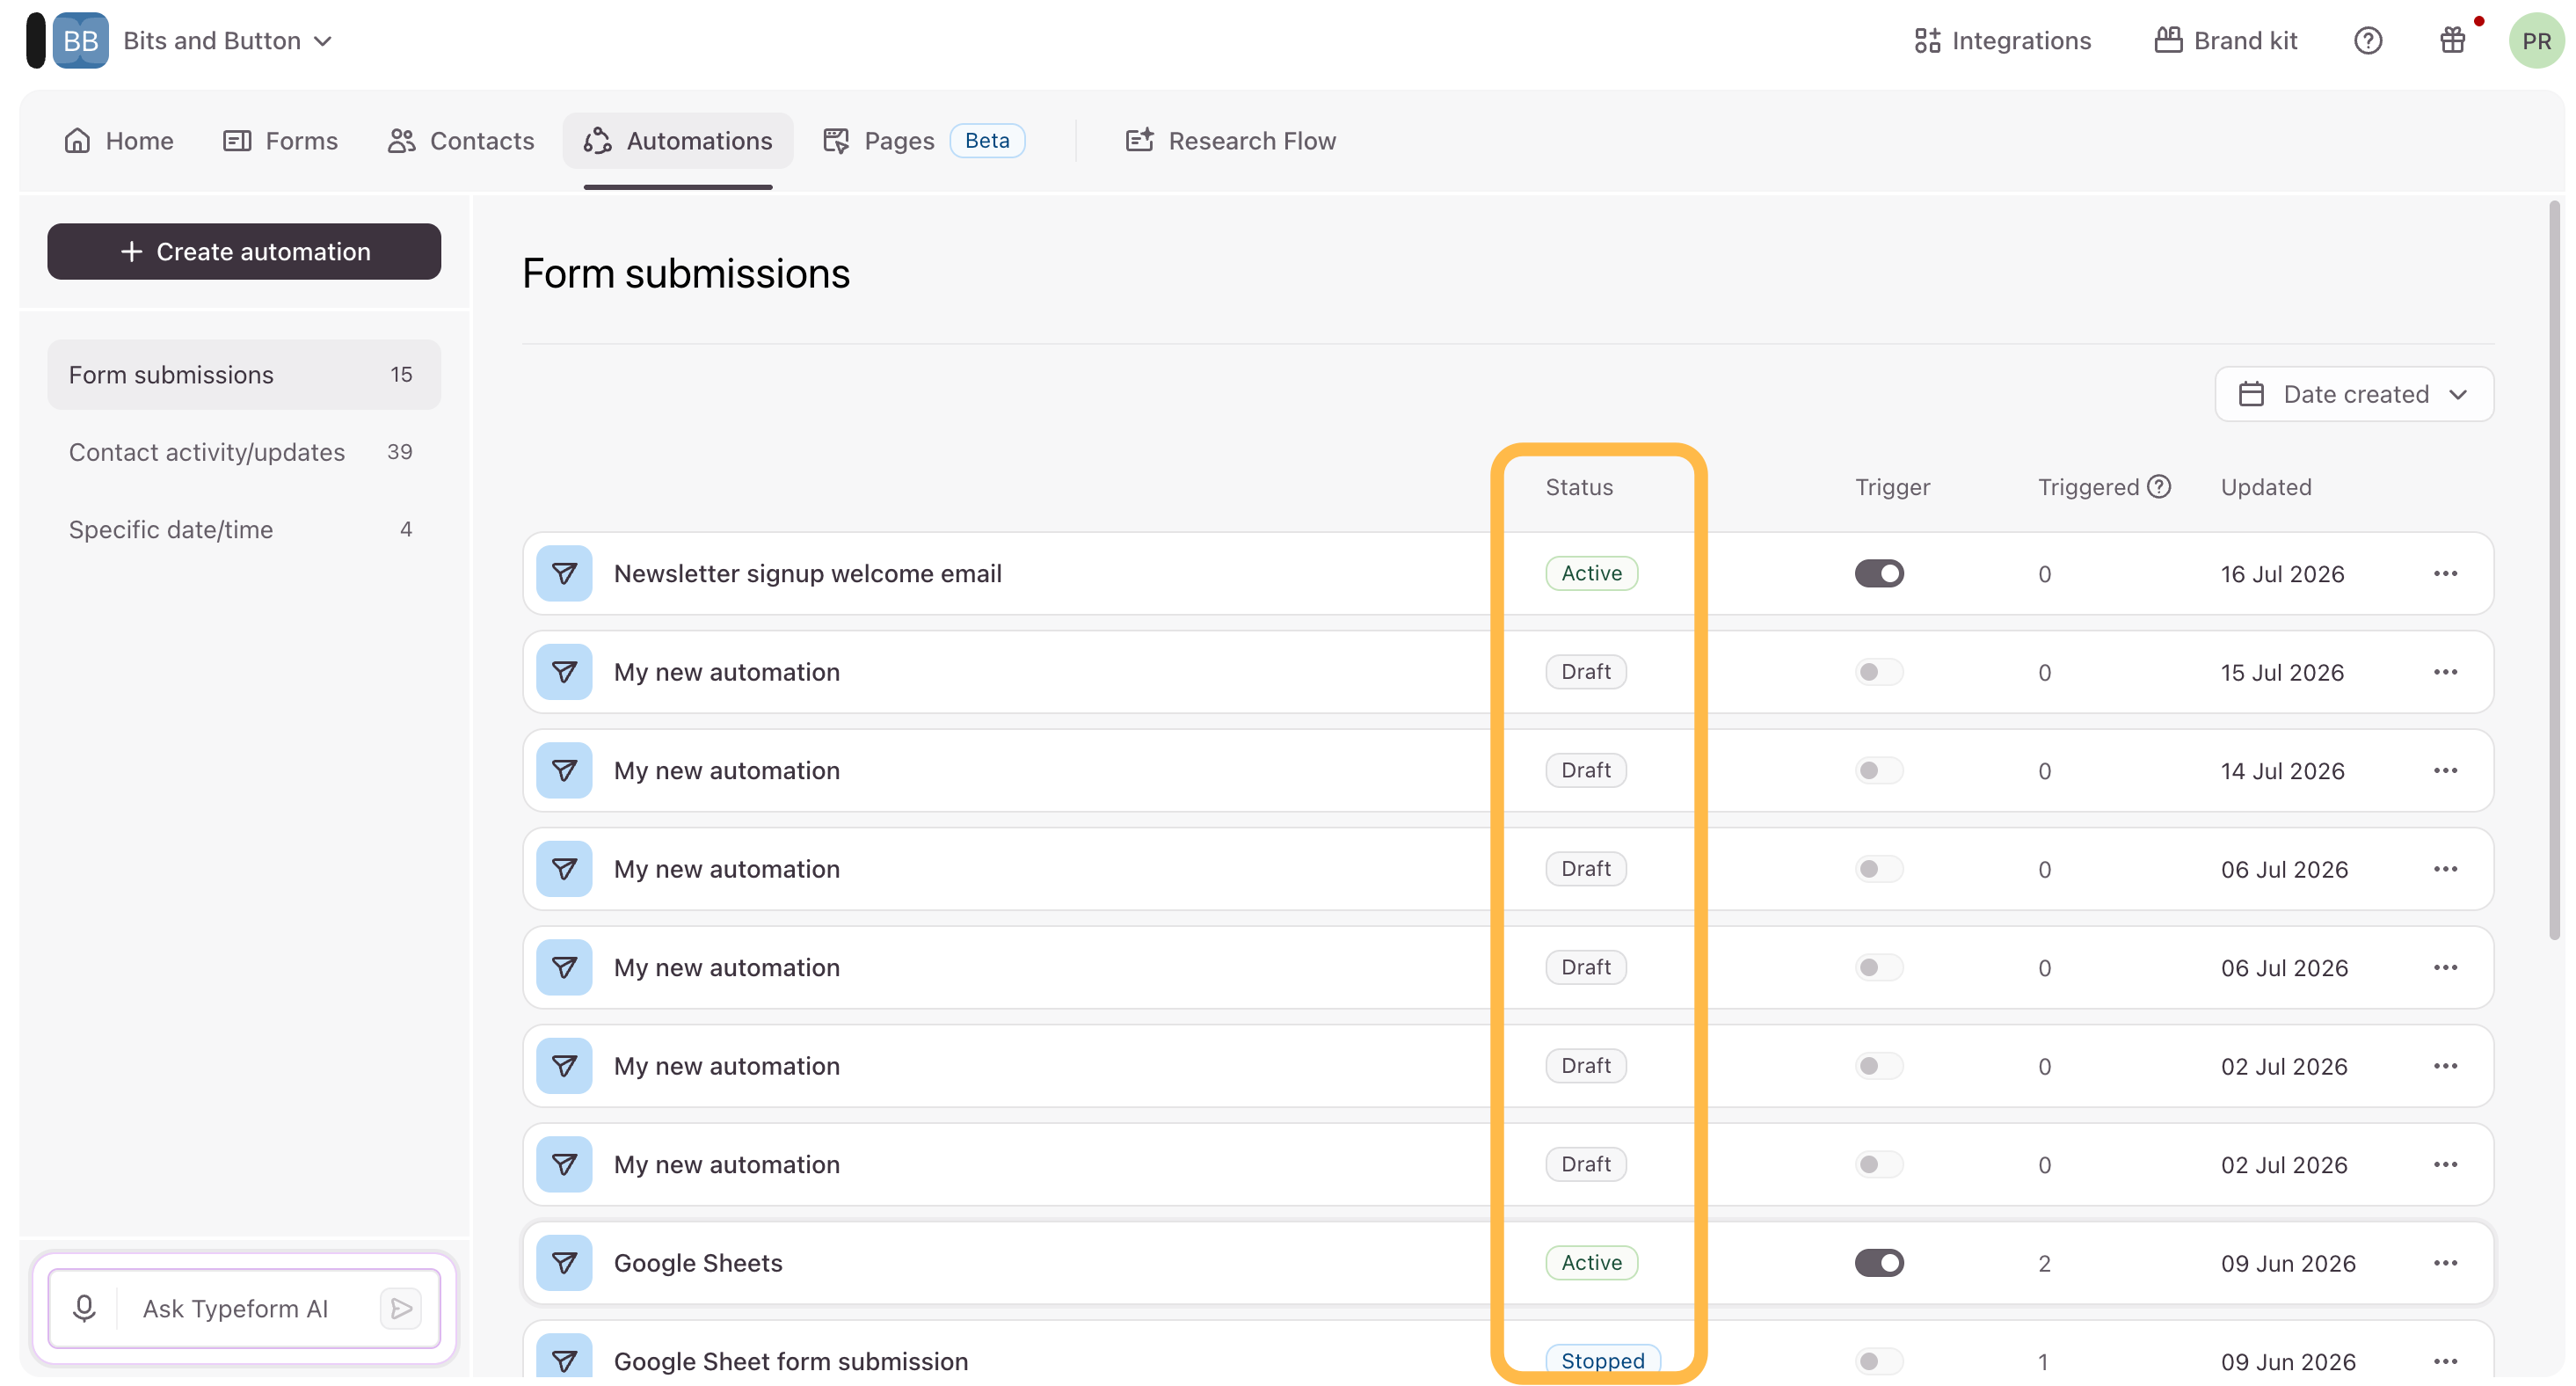Enable trigger for automation updated 14 Jul 2026

1879,770
